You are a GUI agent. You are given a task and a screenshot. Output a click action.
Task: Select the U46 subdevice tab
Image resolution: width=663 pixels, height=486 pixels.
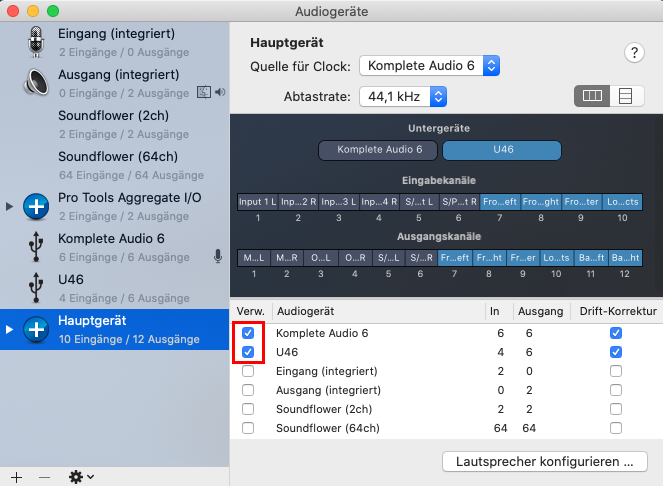click(502, 150)
